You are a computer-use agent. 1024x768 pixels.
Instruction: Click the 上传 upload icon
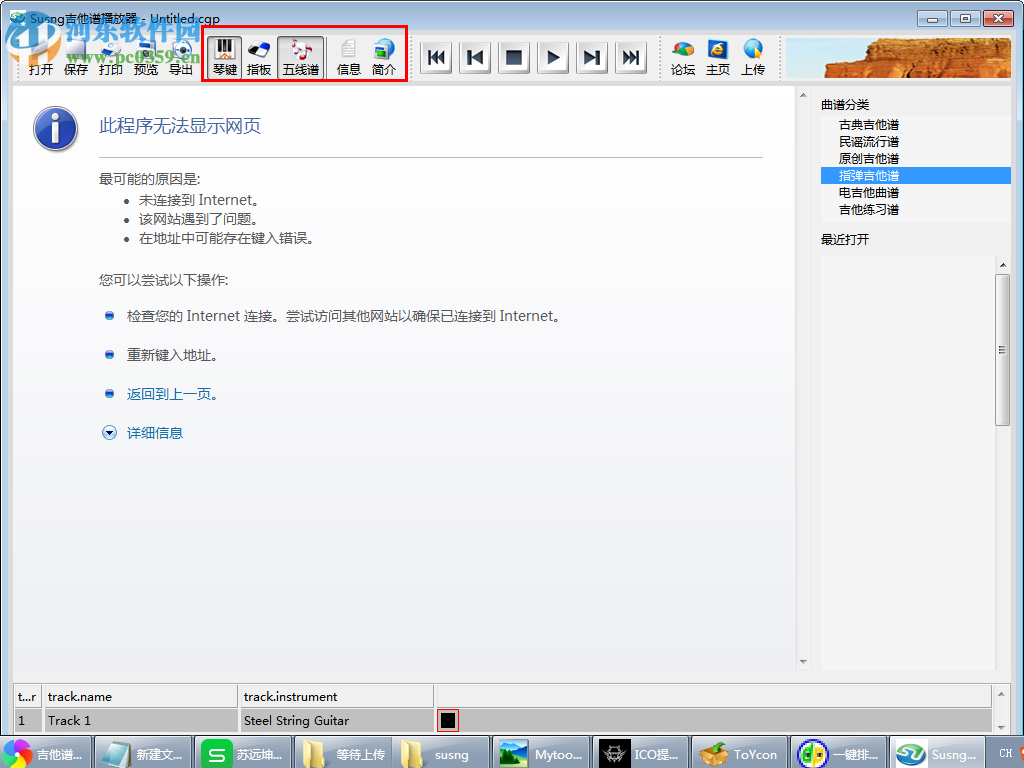pos(753,57)
